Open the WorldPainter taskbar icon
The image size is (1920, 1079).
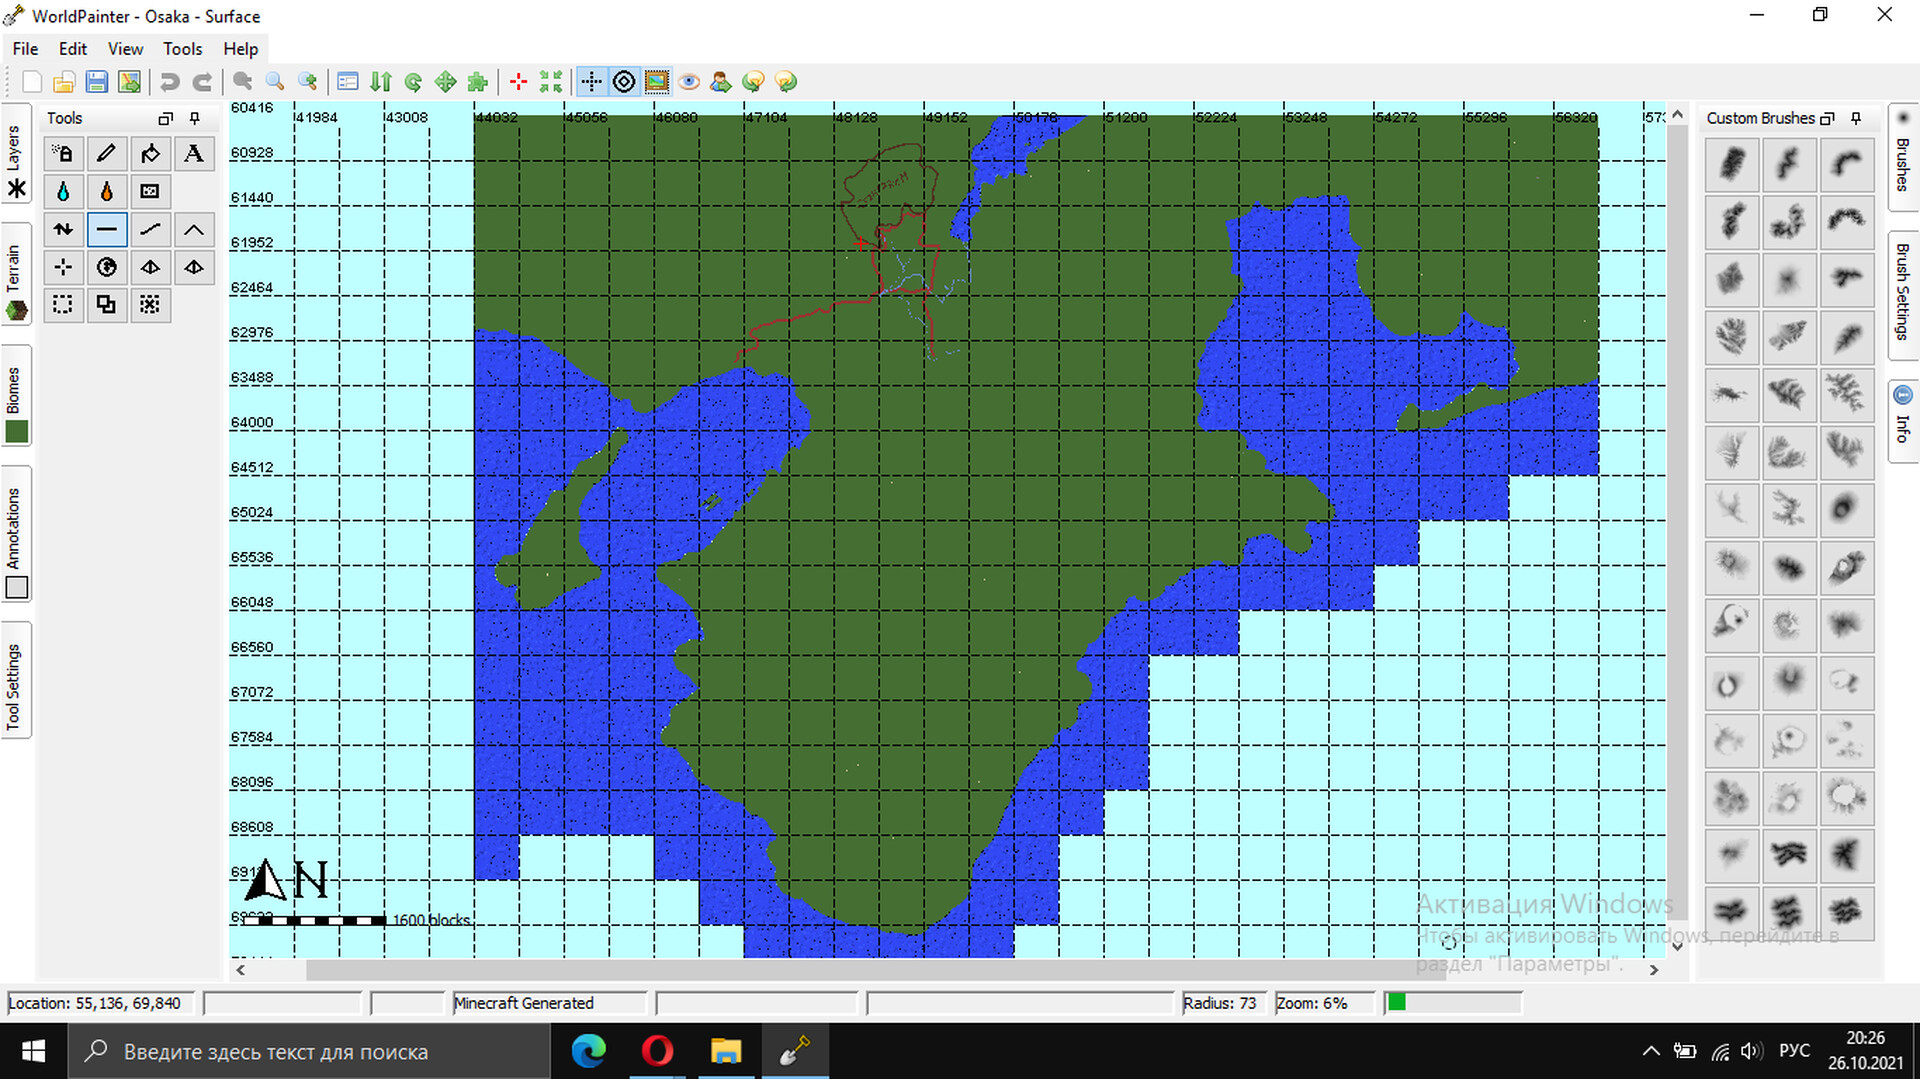coord(795,1051)
